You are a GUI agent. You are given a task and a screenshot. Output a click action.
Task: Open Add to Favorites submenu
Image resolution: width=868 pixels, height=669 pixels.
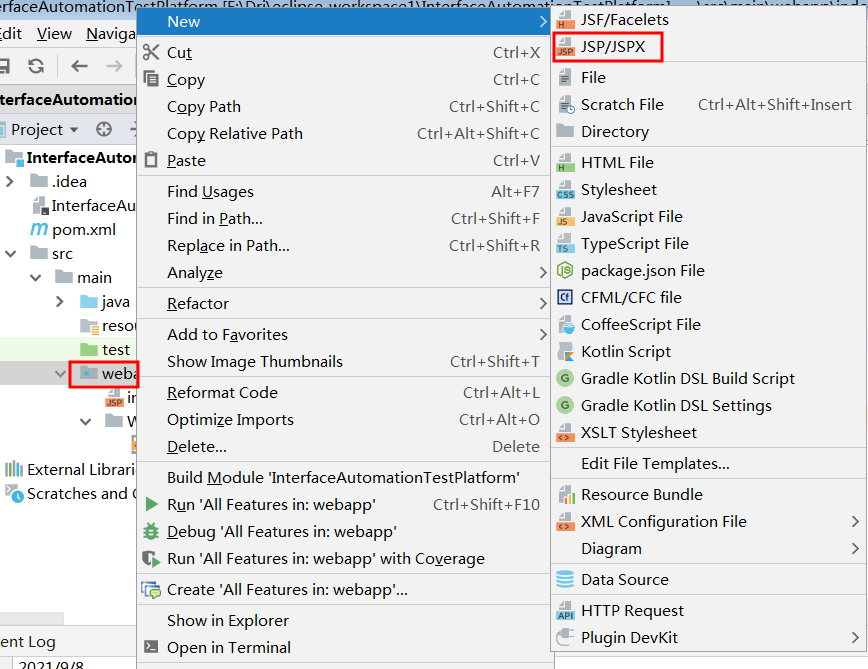(343, 334)
